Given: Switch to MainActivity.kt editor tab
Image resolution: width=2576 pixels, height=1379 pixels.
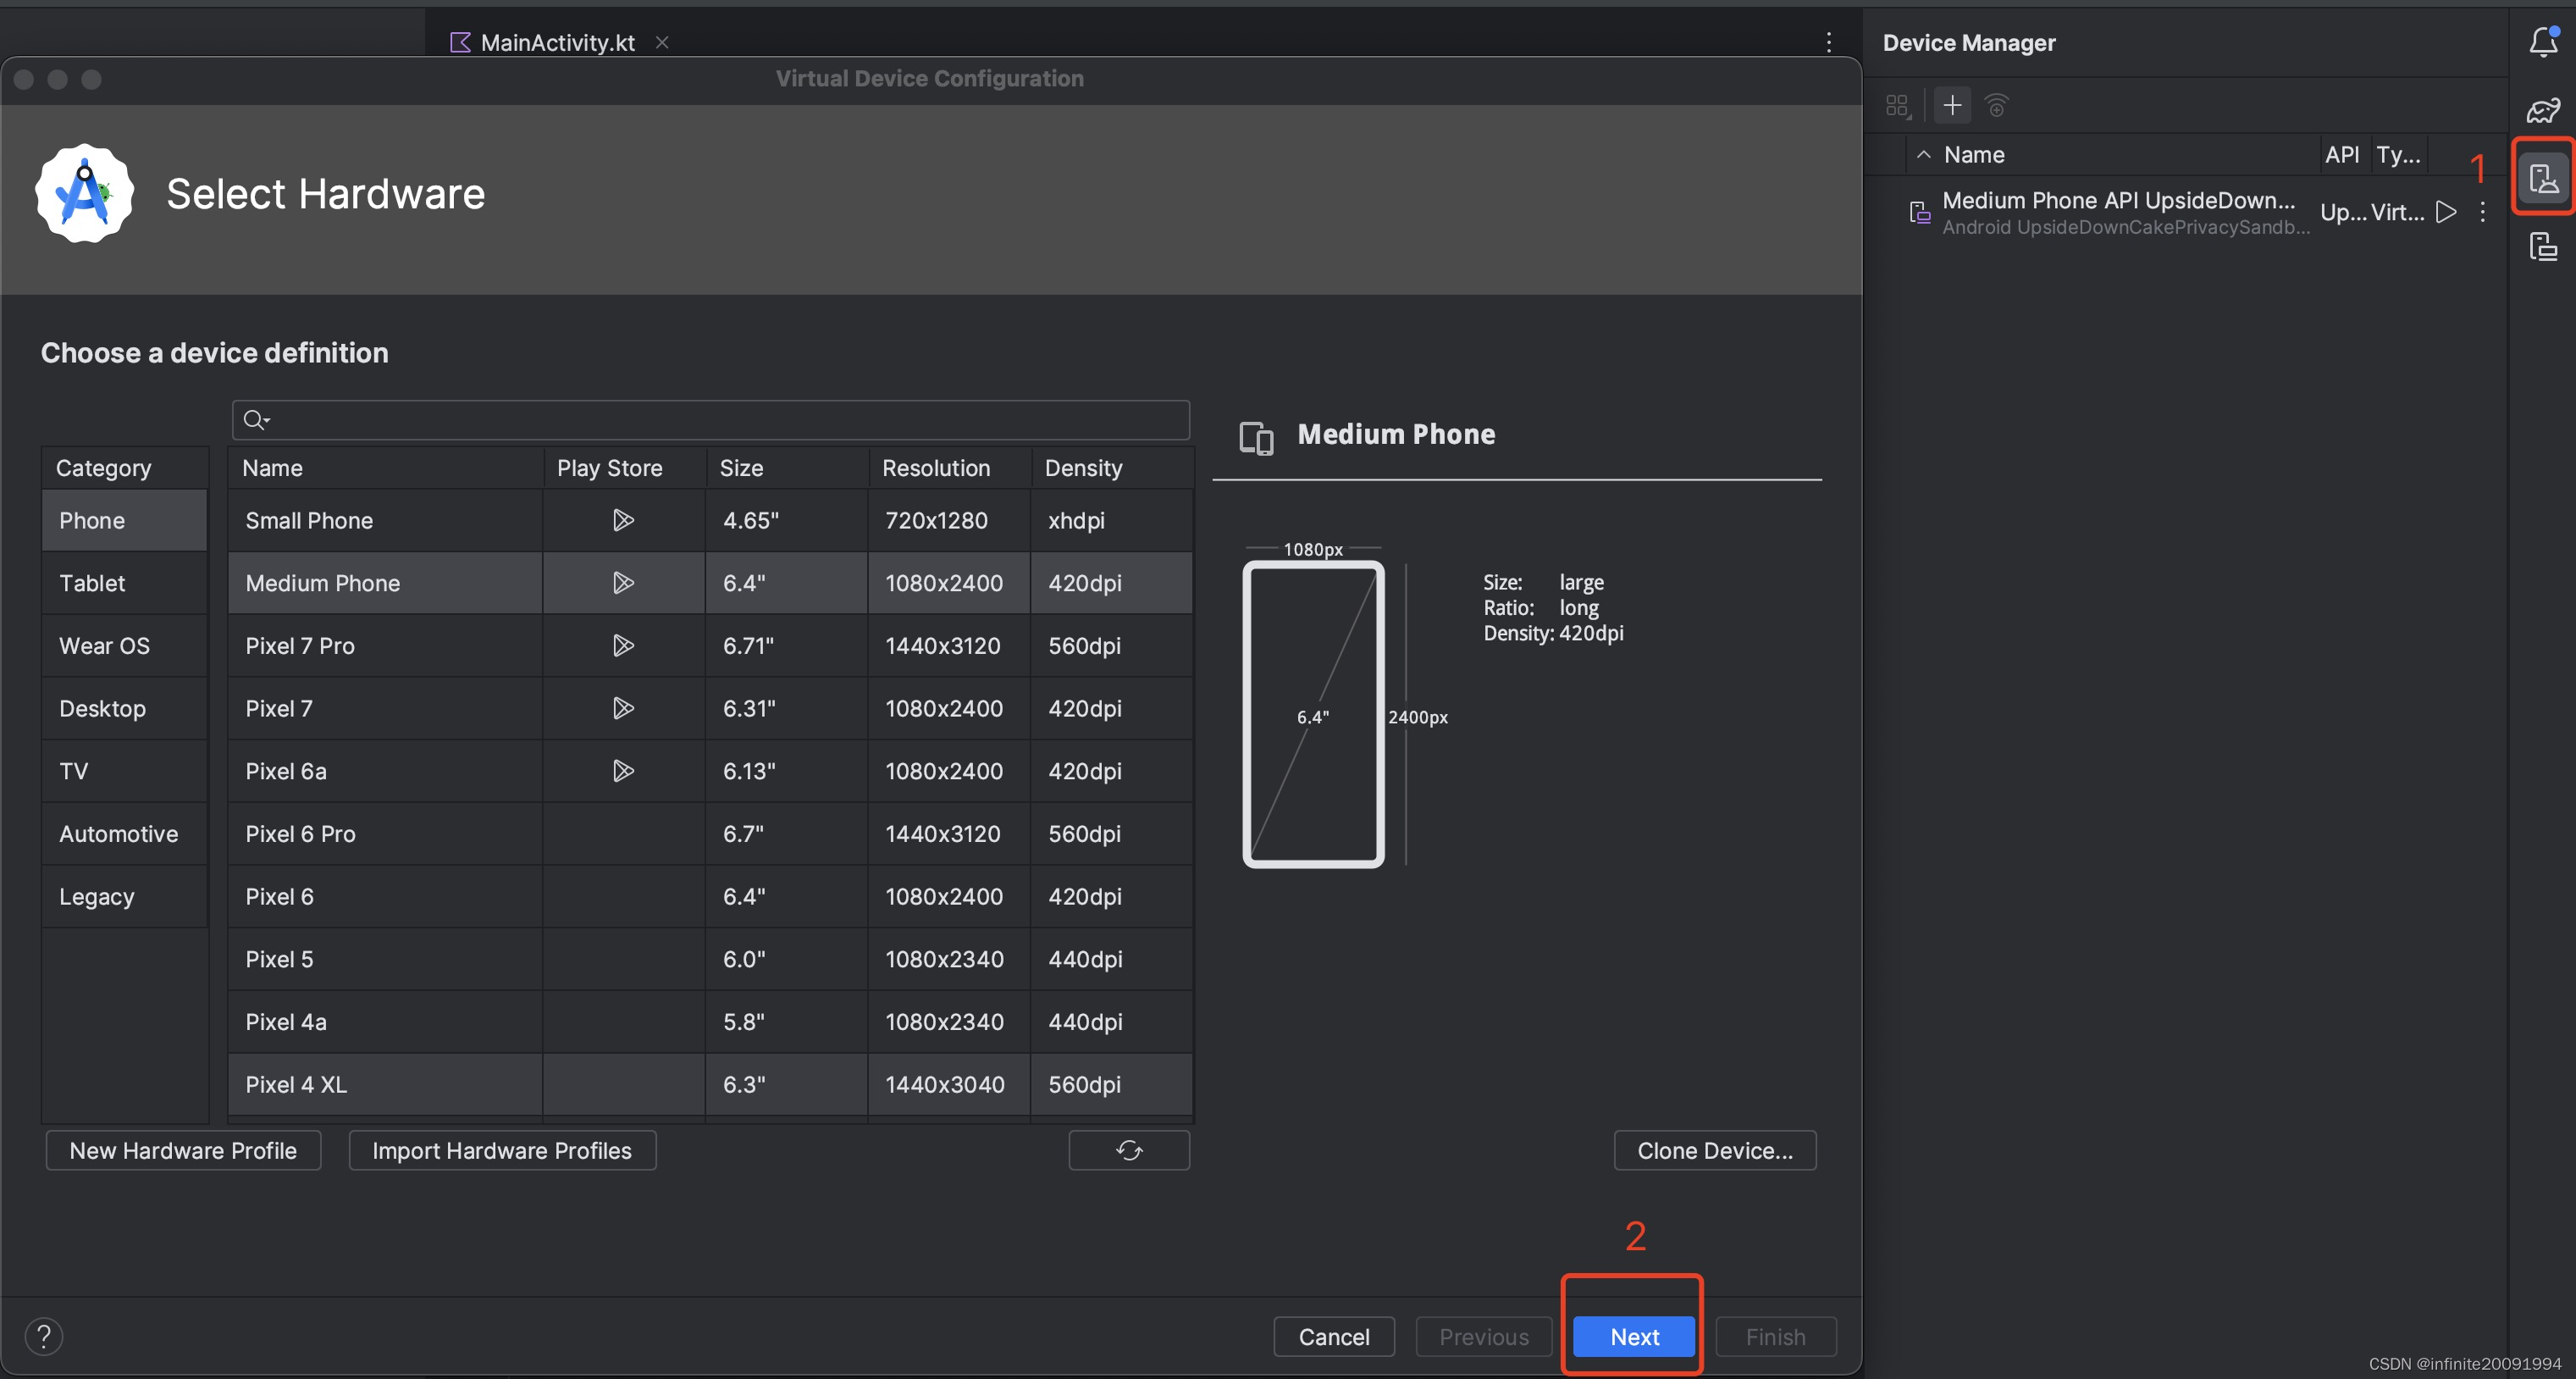Looking at the screenshot, I should (x=557, y=42).
